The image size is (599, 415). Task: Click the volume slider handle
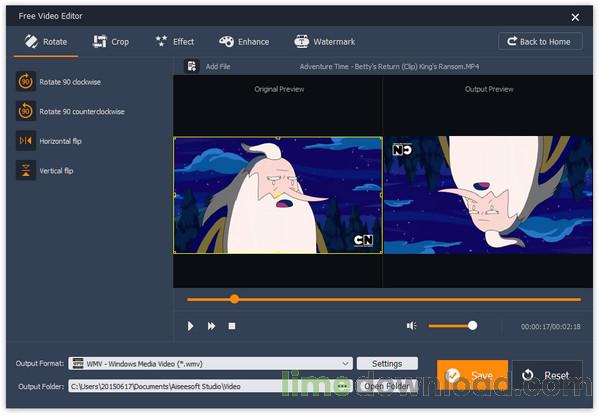click(473, 326)
